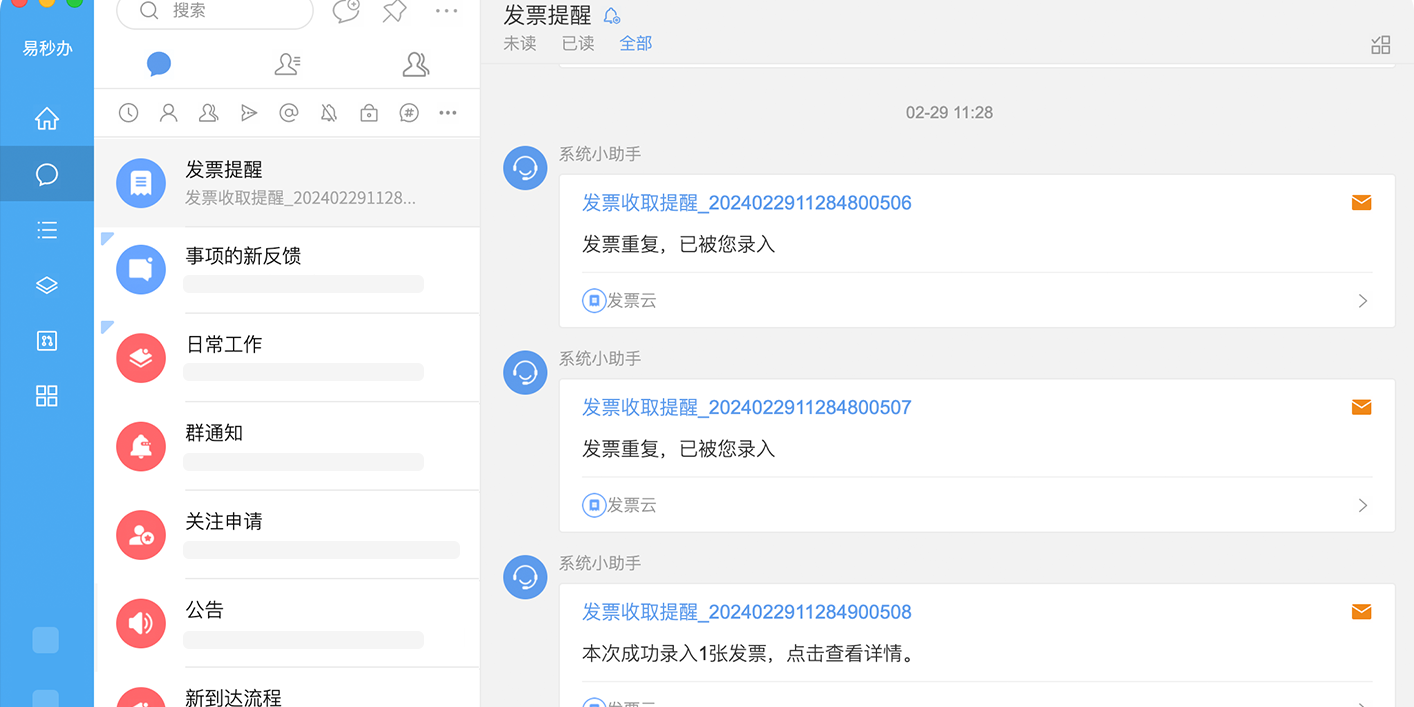Open the apps grid icon in sidebar
The height and width of the screenshot is (707, 1414).
point(47,396)
